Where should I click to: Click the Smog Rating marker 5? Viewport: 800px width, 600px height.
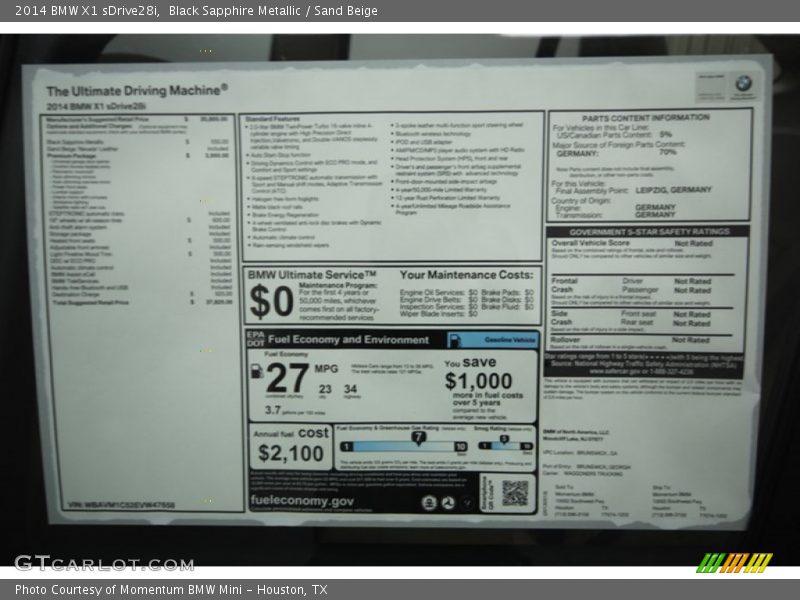coord(503,438)
